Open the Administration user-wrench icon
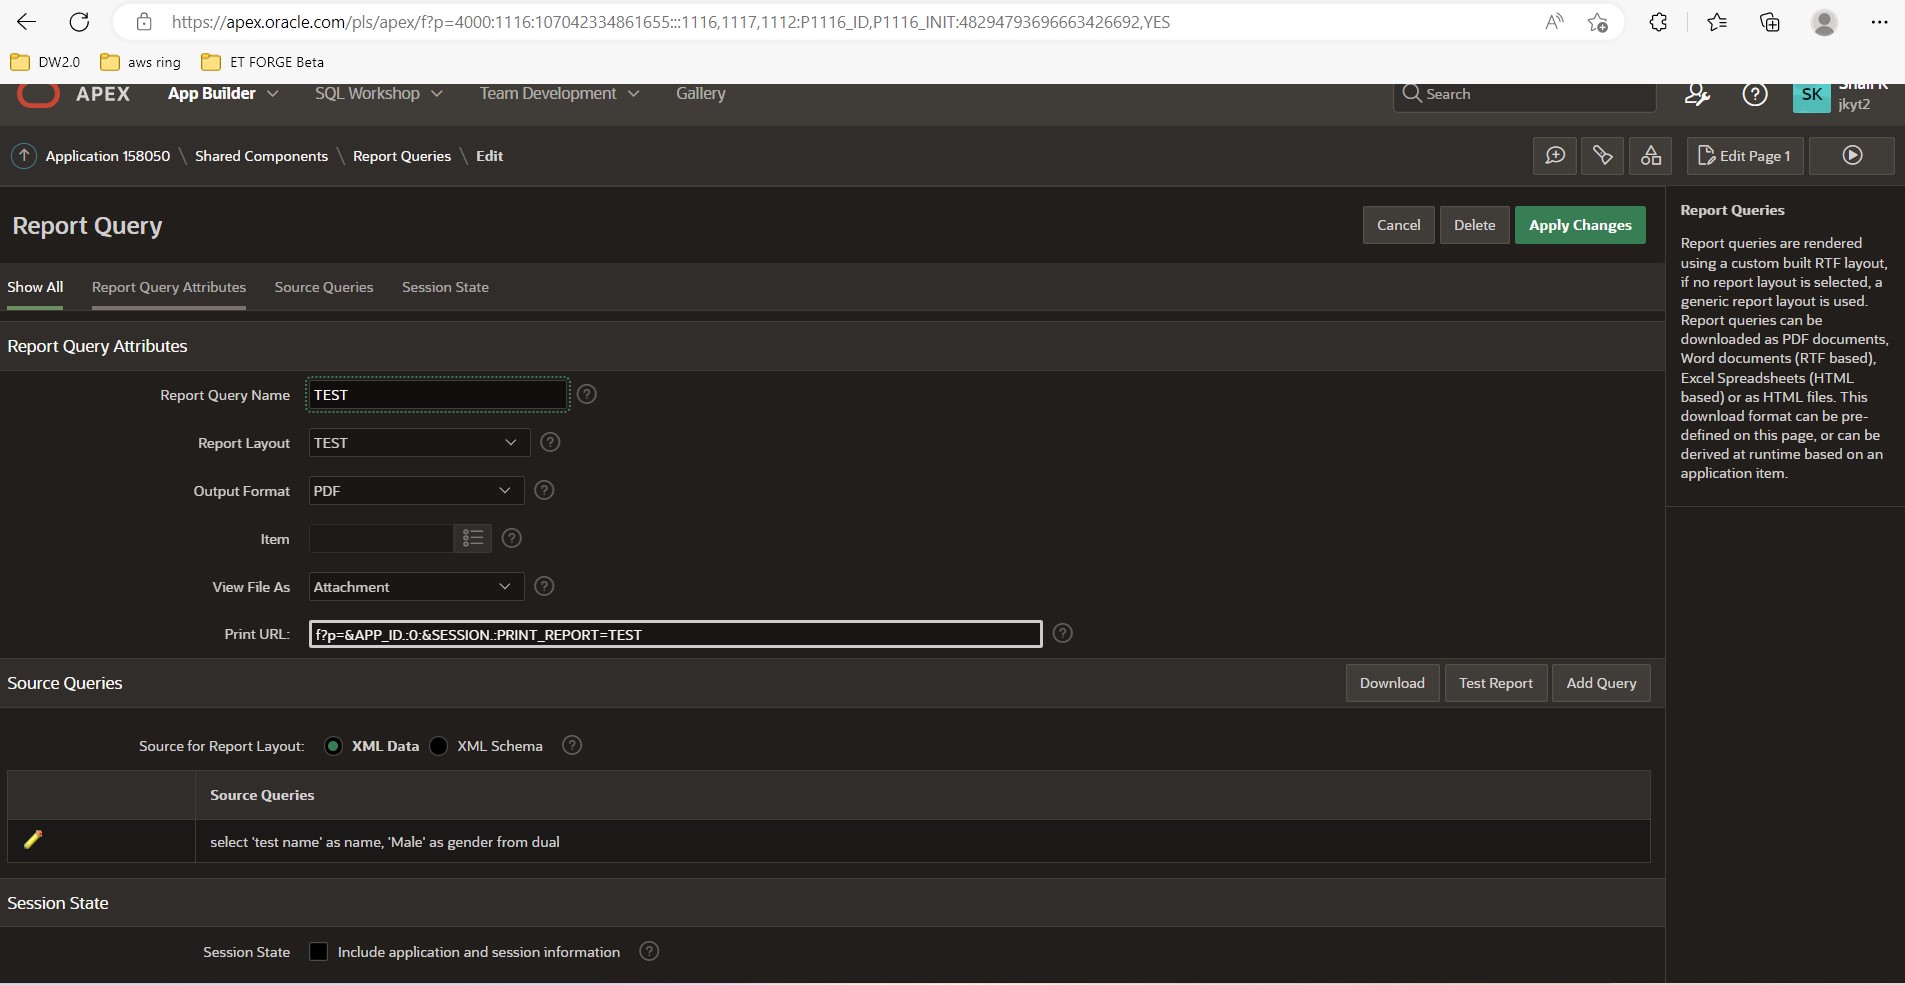 coord(1697,94)
